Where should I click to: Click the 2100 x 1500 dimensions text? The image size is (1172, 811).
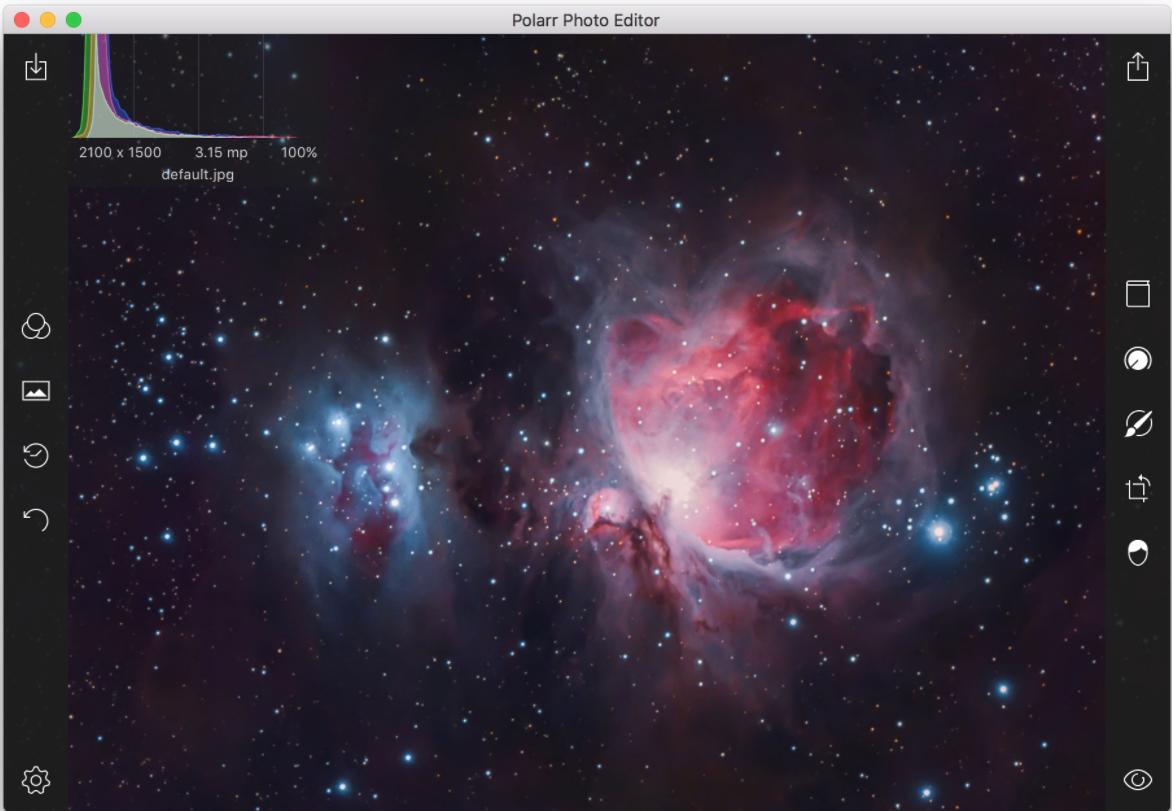[120, 153]
